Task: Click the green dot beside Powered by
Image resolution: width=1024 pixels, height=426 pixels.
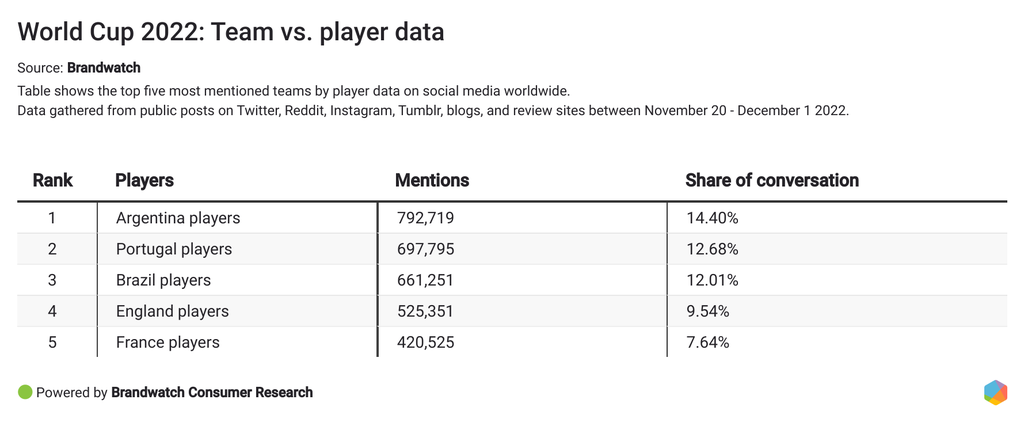Action: coord(25,393)
